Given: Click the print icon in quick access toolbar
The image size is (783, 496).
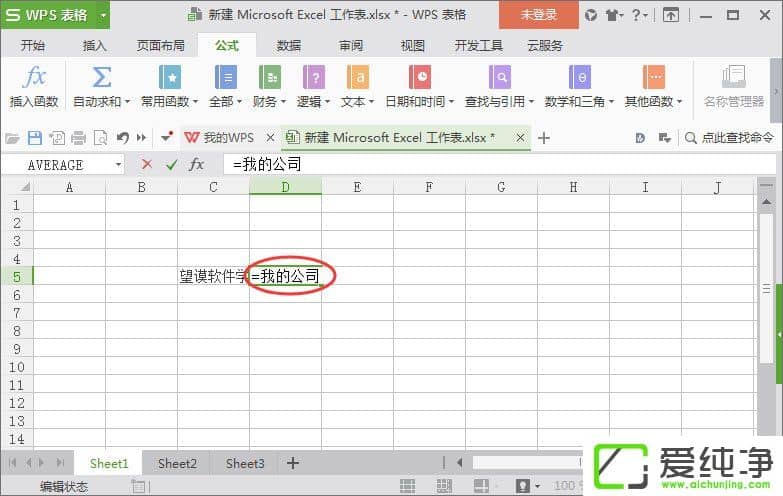Looking at the screenshot, I should click(78, 138).
